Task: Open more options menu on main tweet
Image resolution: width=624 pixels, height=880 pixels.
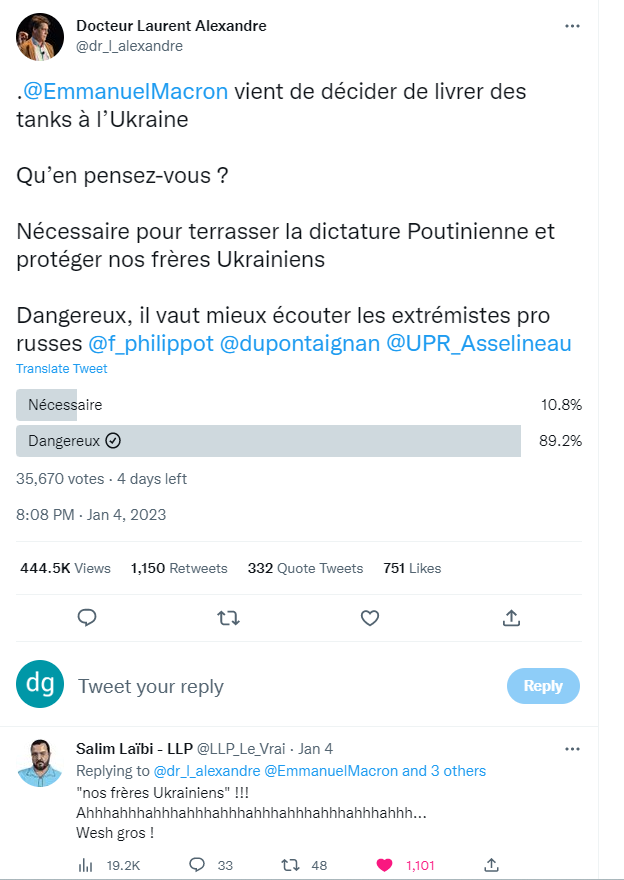Action: (572, 26)
